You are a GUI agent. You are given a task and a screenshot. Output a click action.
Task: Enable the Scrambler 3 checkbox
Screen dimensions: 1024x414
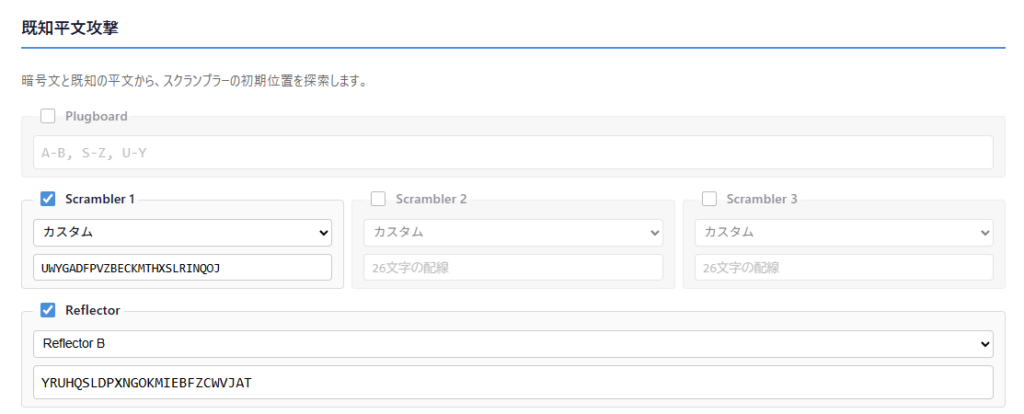710,199
